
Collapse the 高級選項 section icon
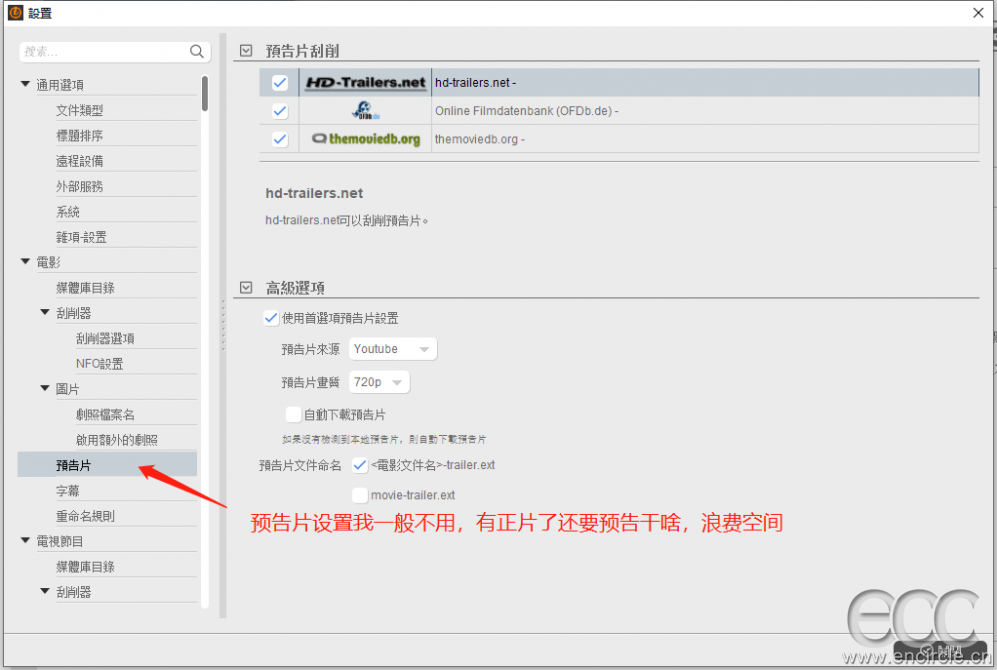click(246, 288)
